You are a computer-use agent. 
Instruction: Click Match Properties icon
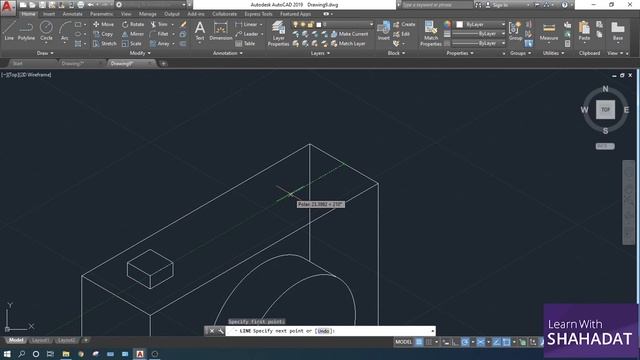[x=431, y=33]
